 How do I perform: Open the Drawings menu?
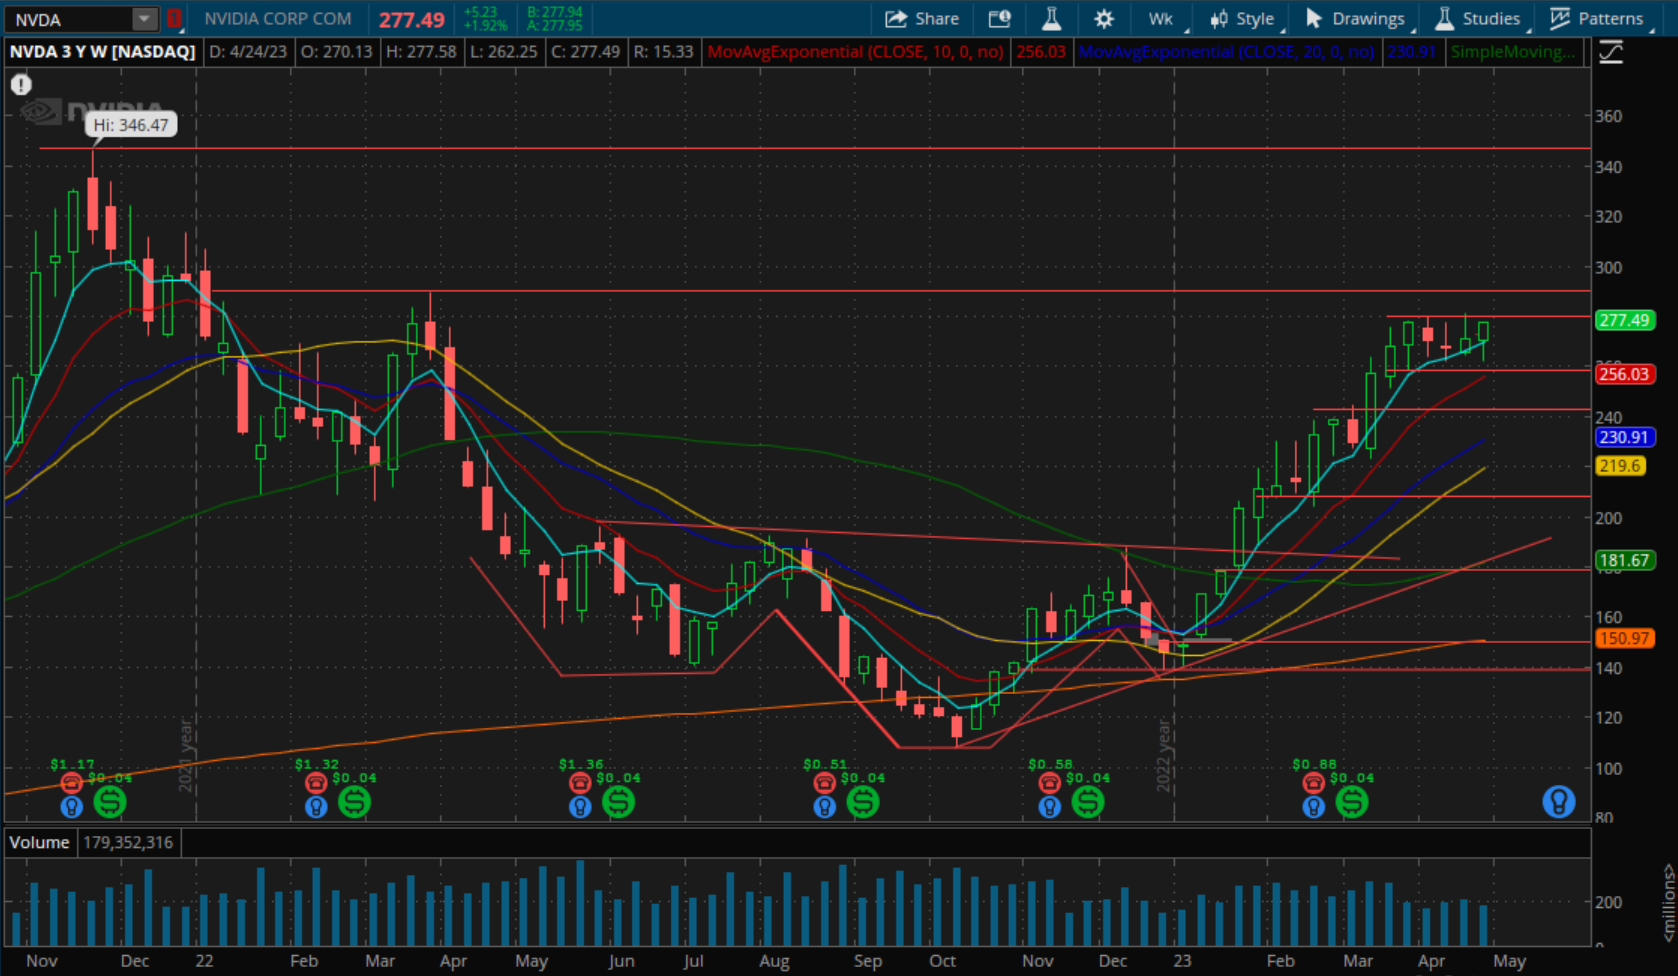pos(1356,19)
